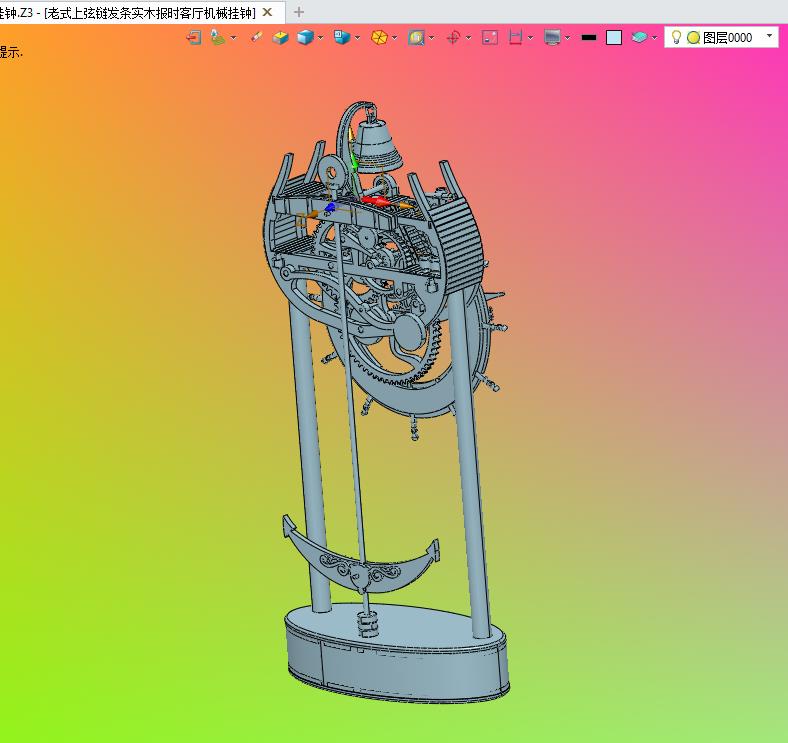The height and width of the screenshot is (743, 788).
Task: Click the red crosshair target icon
Action: (x=453, y=38)
